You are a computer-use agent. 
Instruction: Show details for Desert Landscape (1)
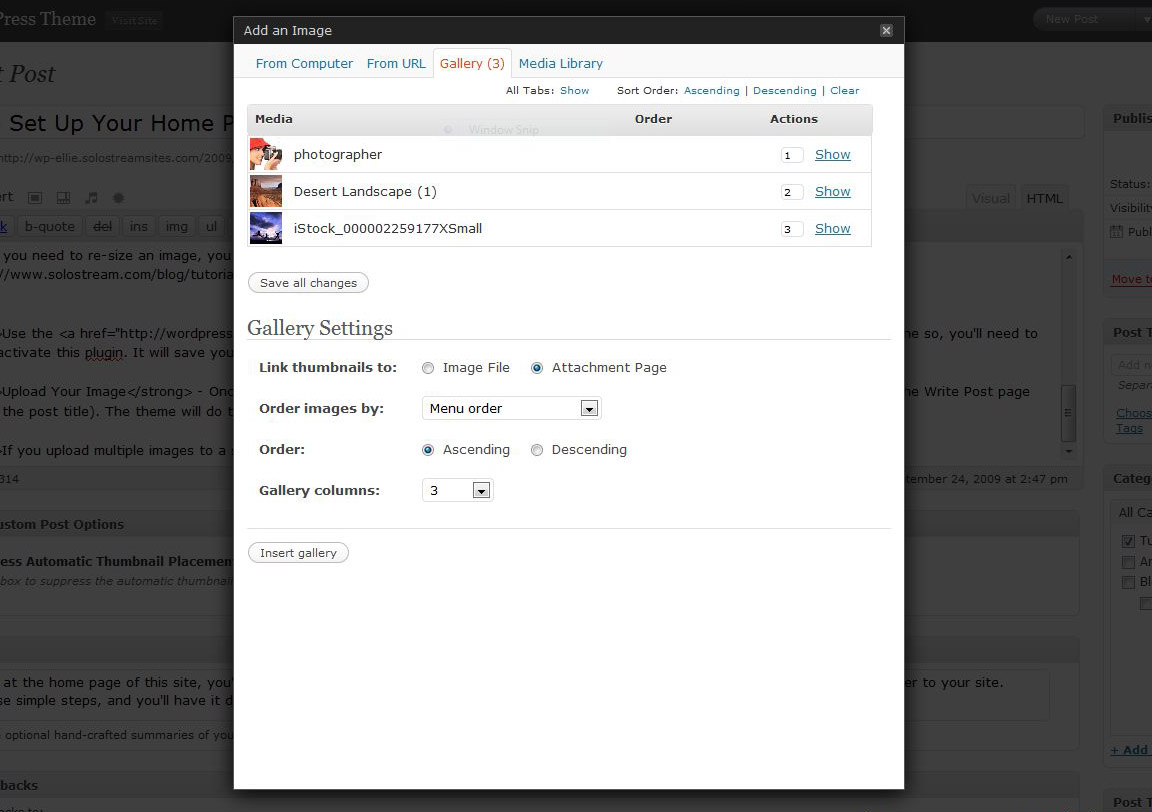pos(832,191)
